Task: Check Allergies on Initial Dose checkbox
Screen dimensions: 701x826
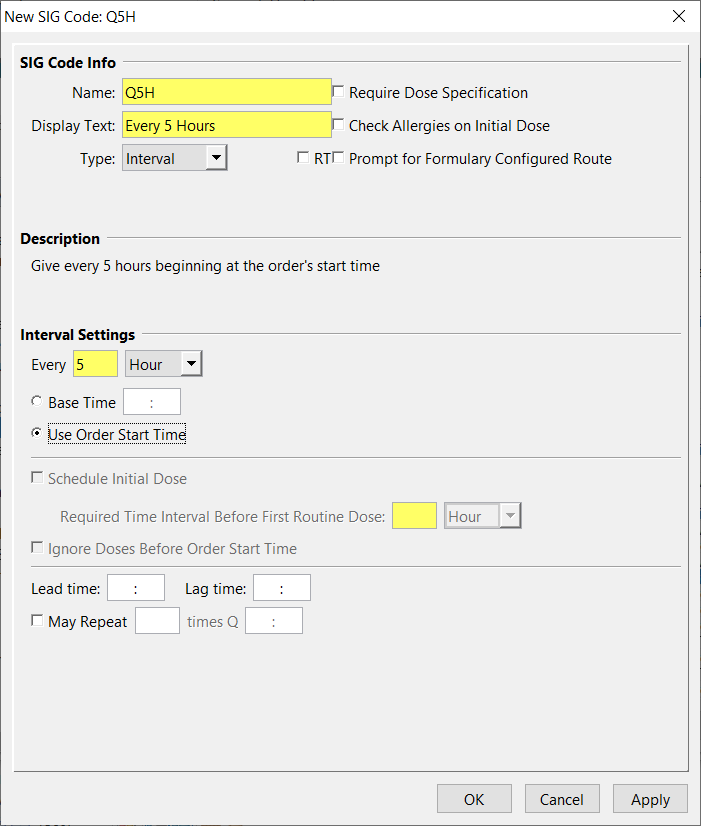Action: pyautogui.click(x=338, y=125)
